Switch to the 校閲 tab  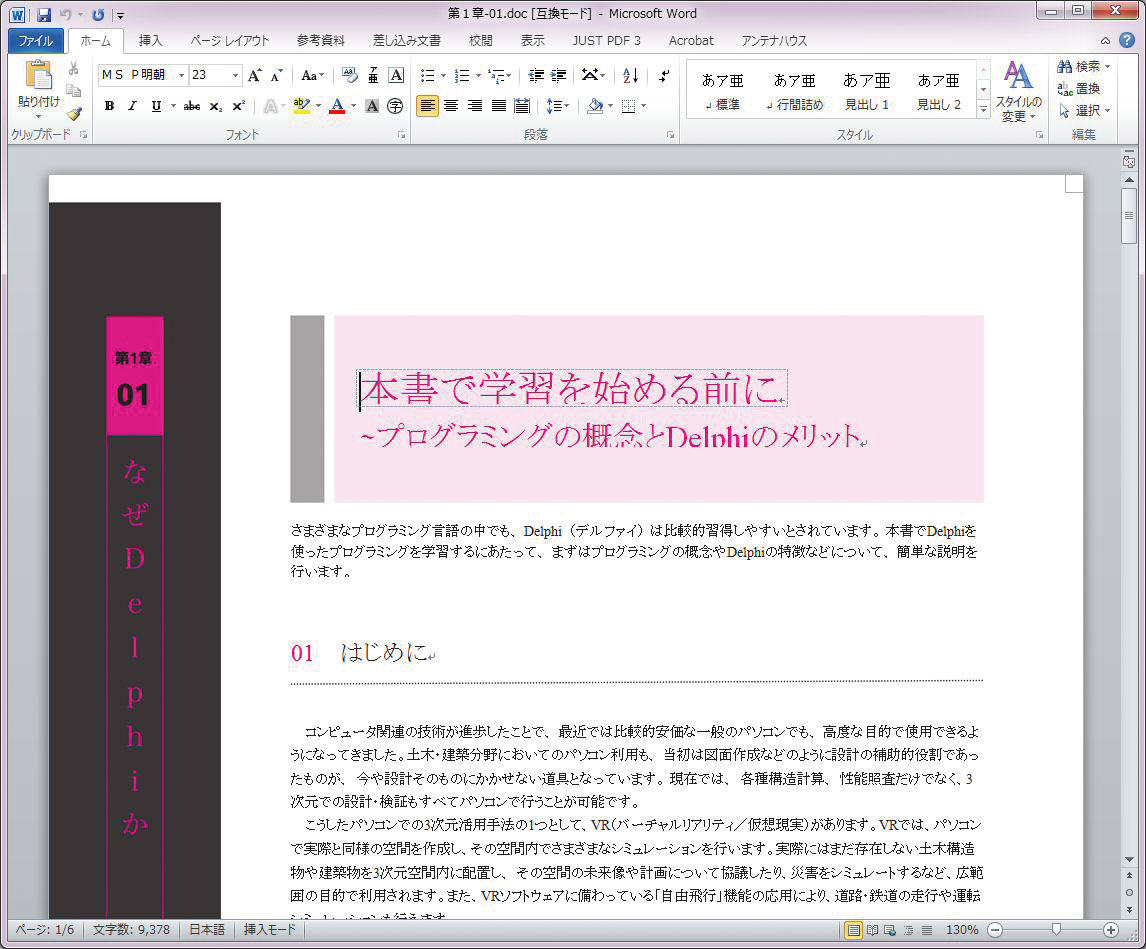480,41
